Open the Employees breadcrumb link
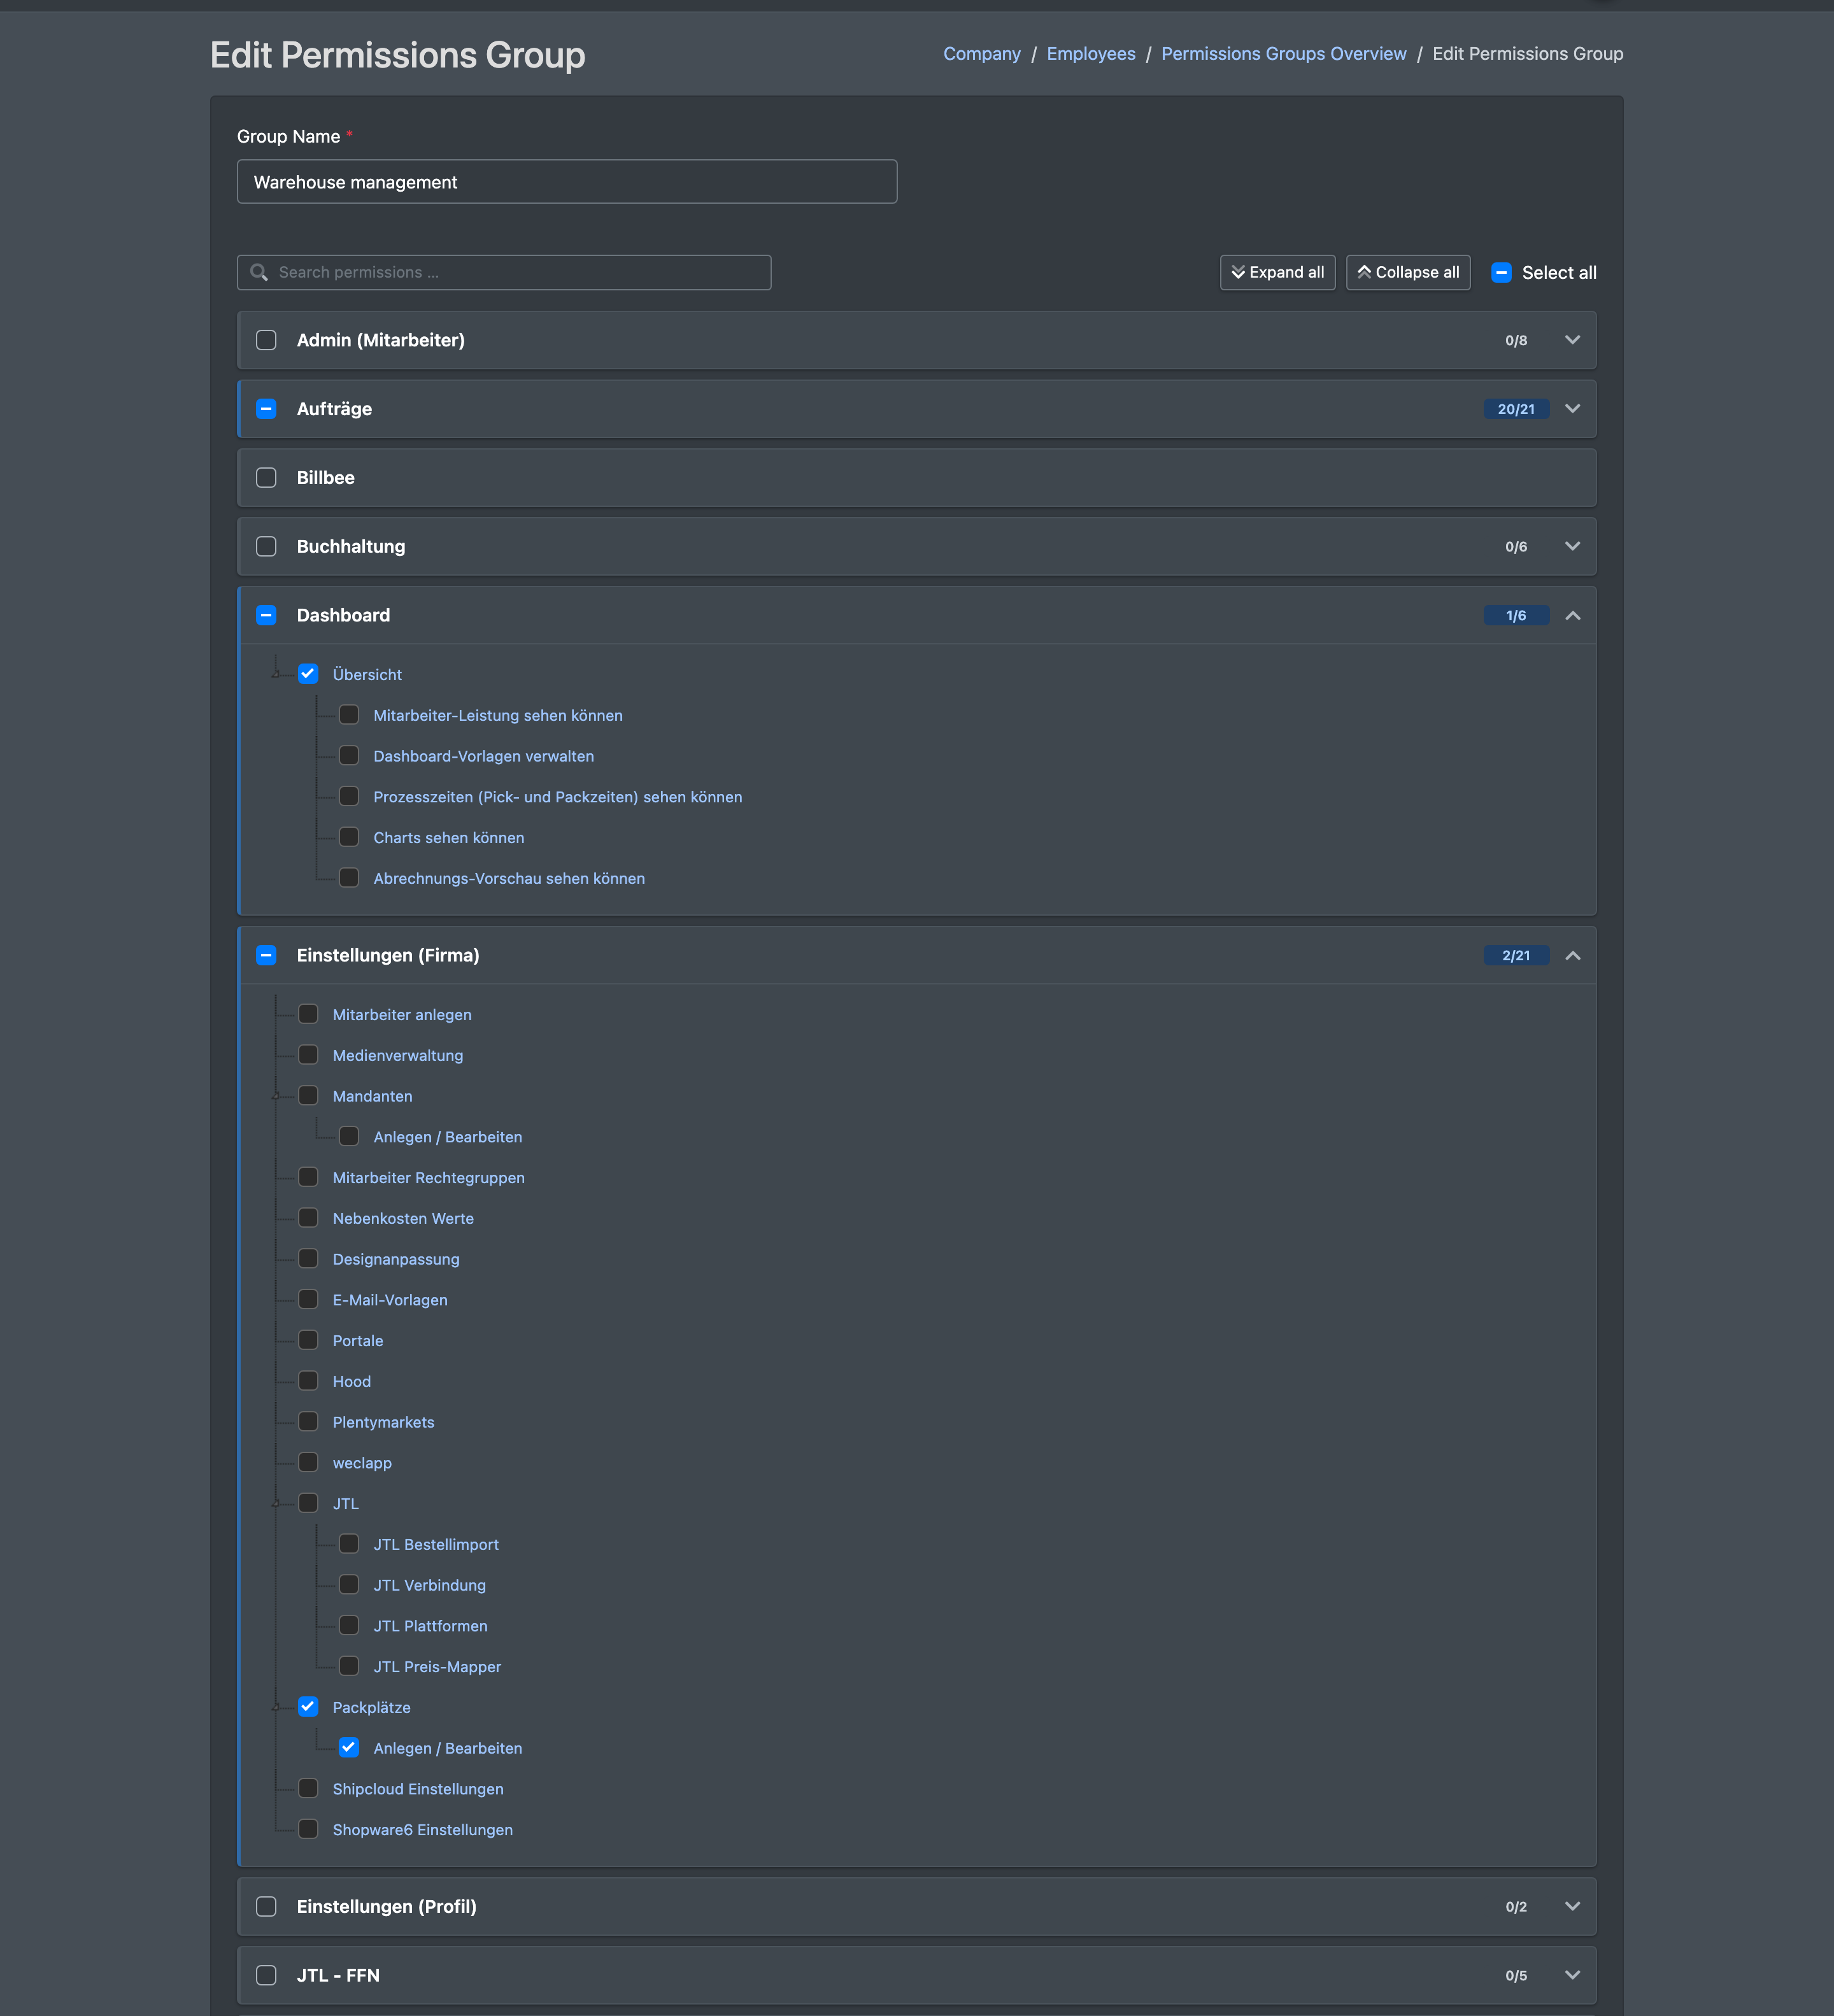This screenshot has width=1834, height=2016. tap(1091, 54)
